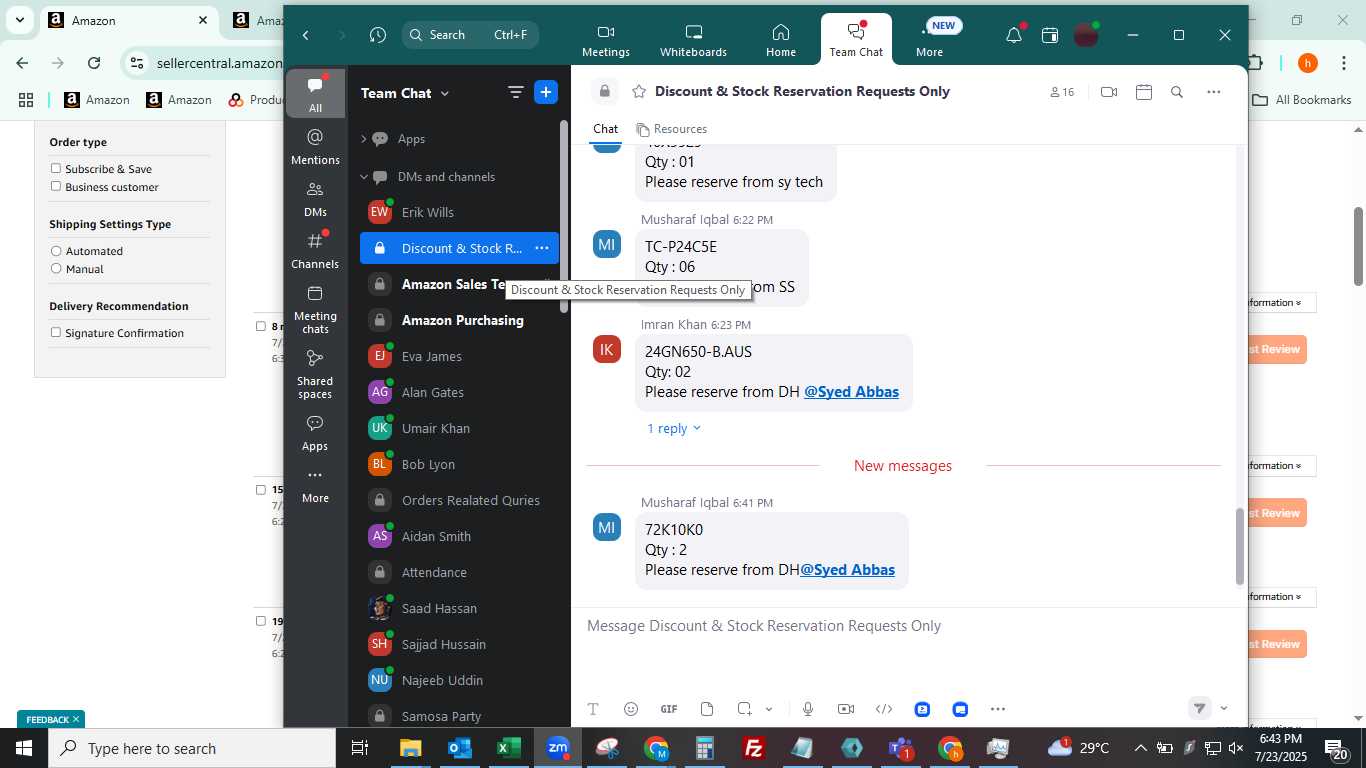The height and width of the screenshot is (768, 1366).
Task: Click the screenshot capture icon
Action: [x=744, y=709]
